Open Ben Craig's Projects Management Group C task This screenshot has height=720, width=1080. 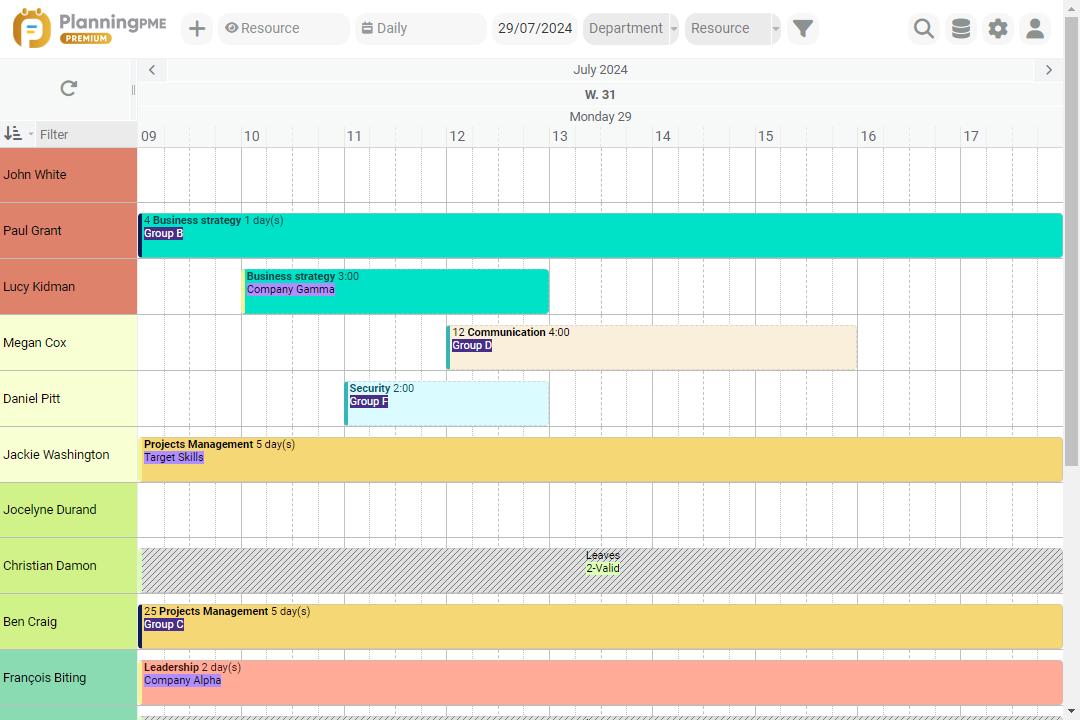[x=601, y=626]
